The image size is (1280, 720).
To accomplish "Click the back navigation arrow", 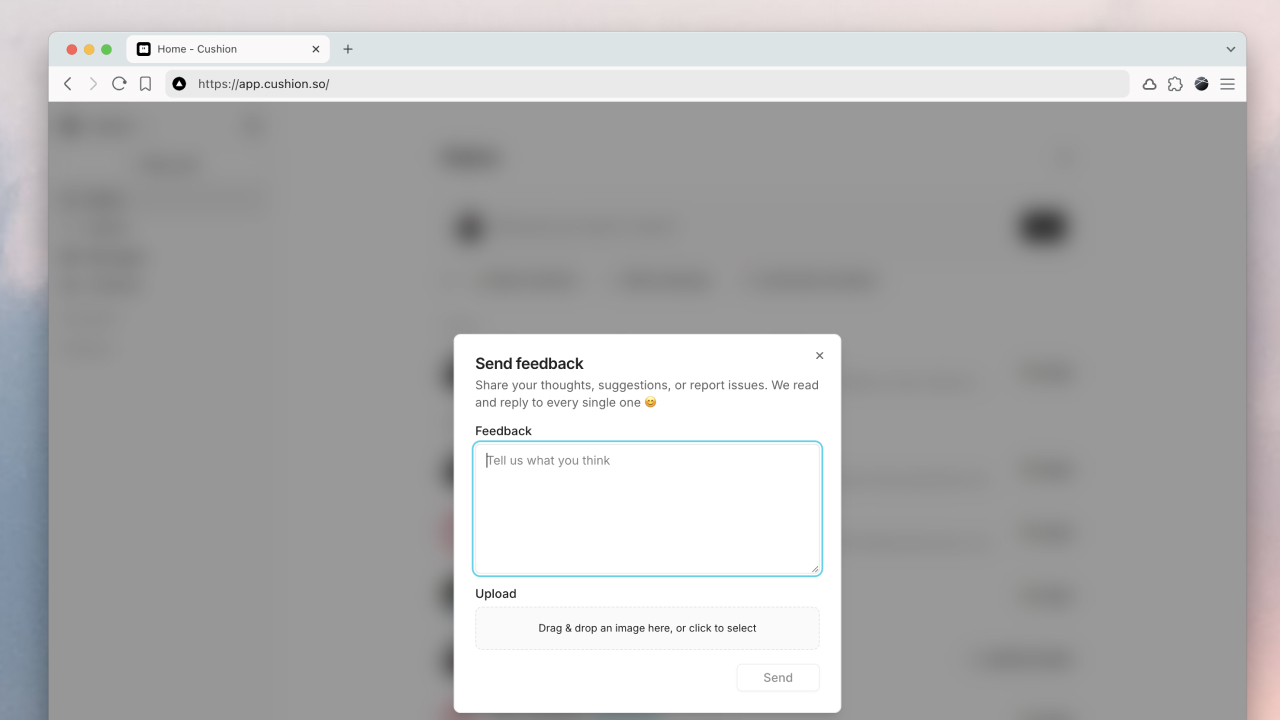I will (67, 84).
